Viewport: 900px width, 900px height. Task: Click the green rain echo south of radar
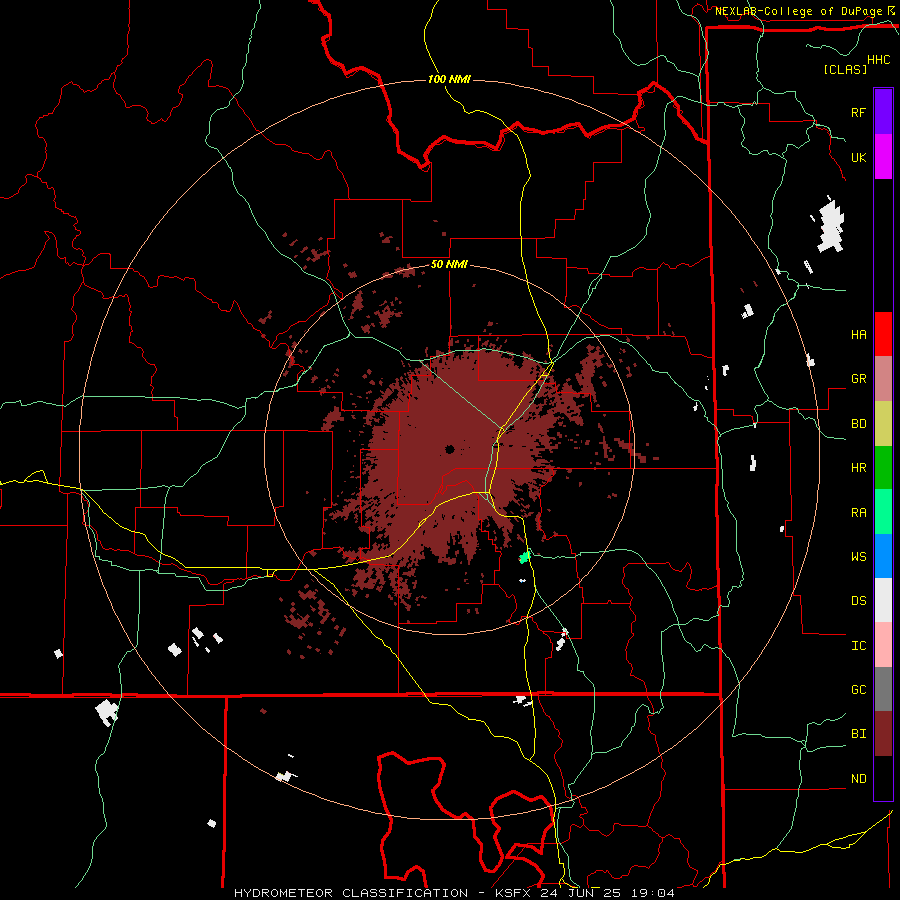524,557
